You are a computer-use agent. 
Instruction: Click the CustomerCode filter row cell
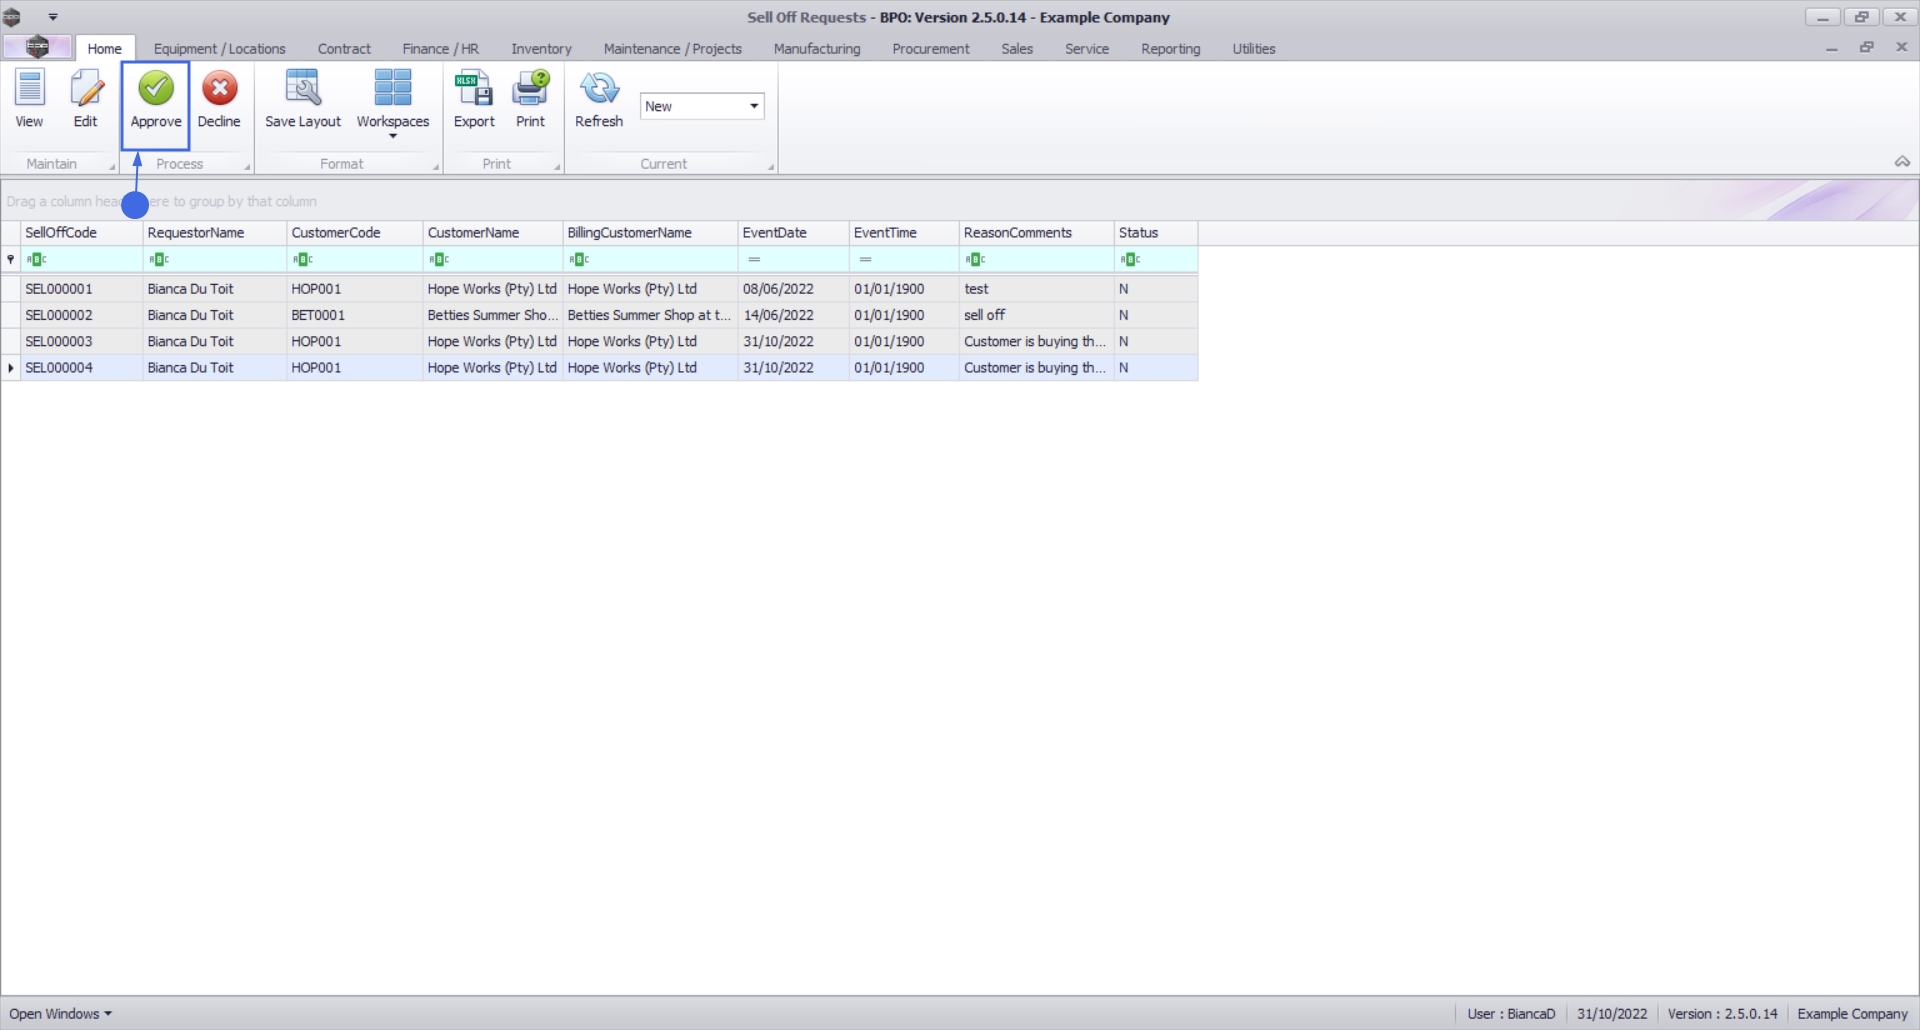(355, 260)
